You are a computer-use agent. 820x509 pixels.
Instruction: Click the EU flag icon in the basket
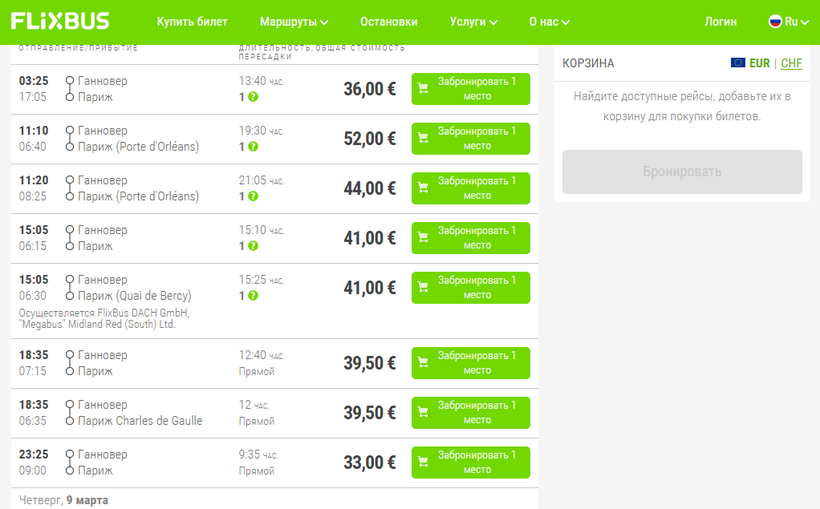738,63
